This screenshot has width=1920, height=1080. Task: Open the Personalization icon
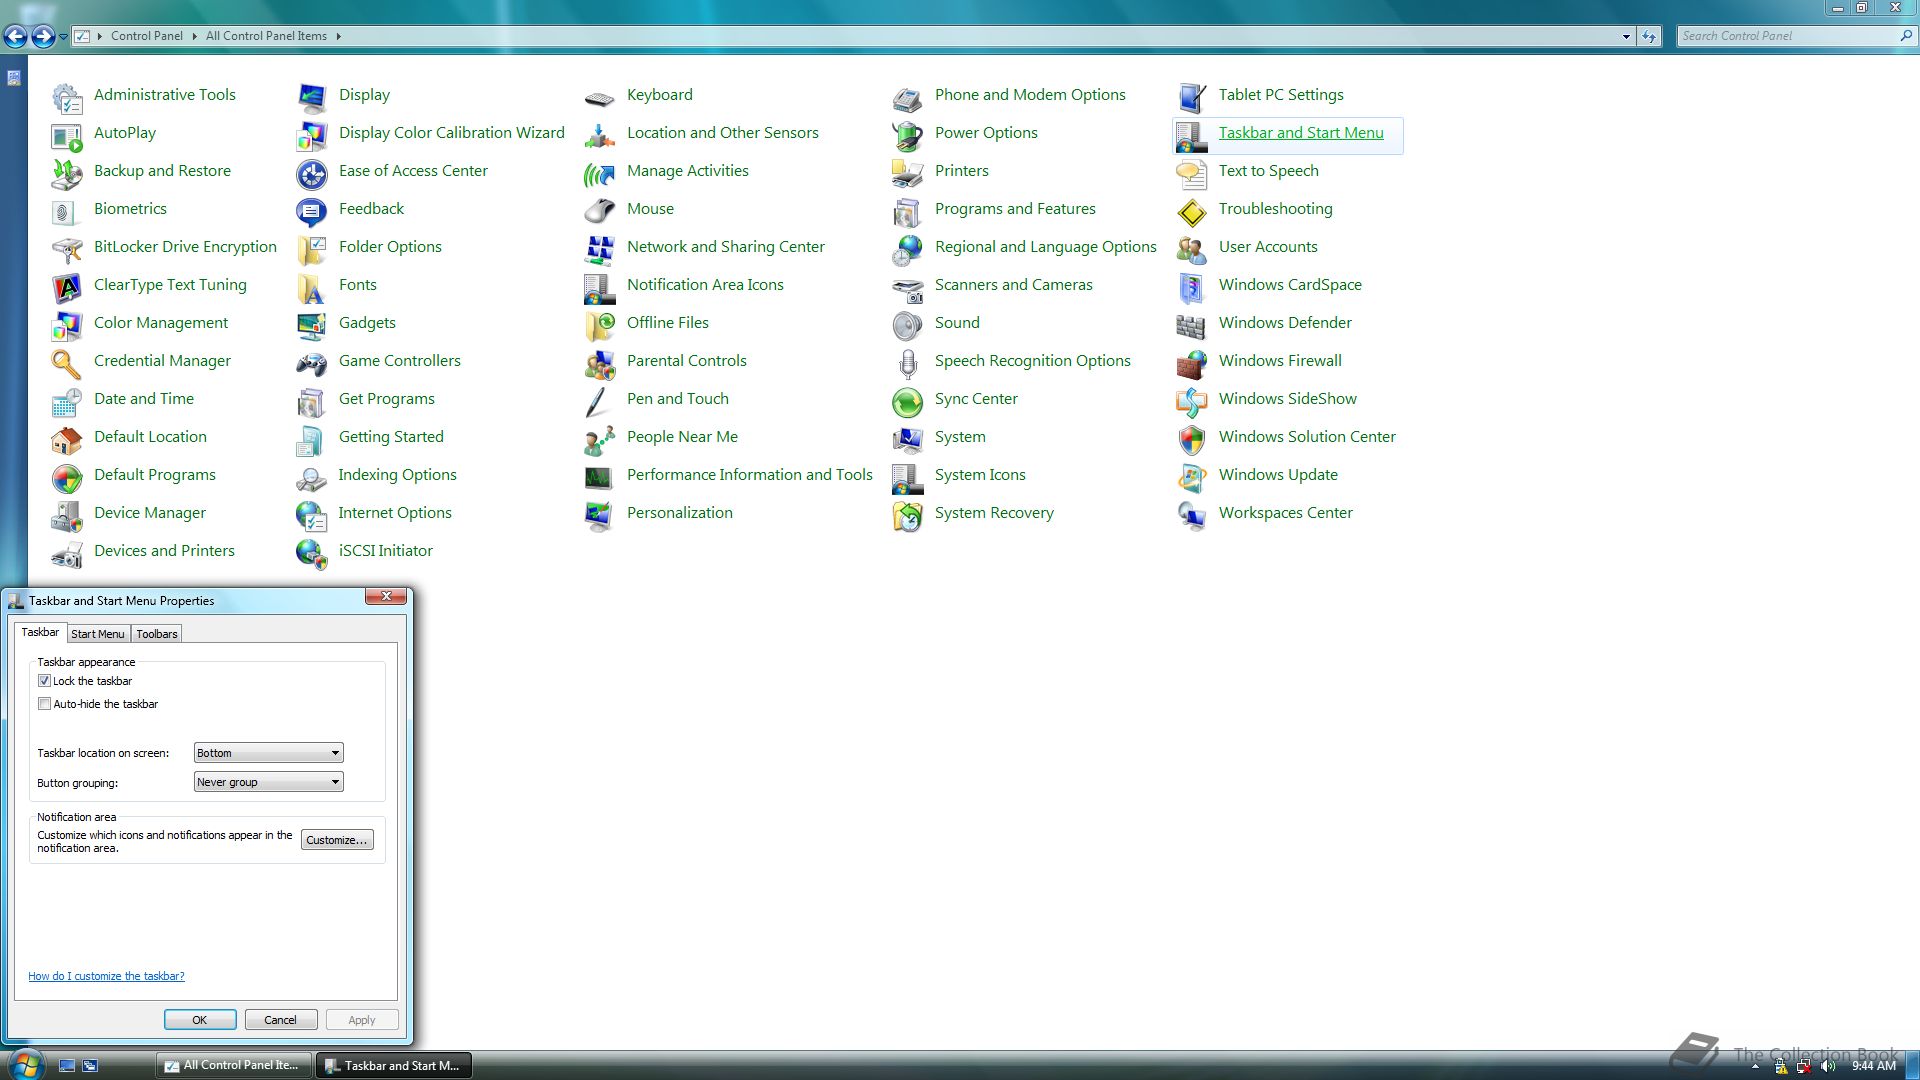click(600, 515)
